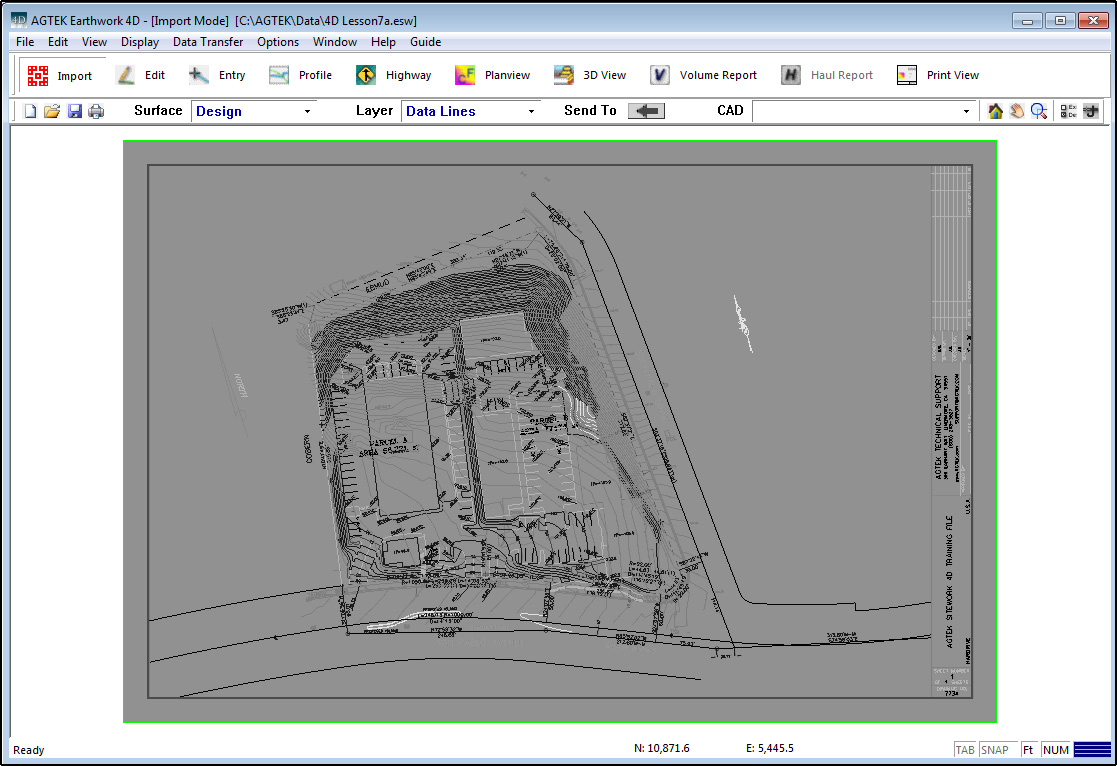Screen dimensions: 1117x766
Task: Click the Save file icon
Action: [x=75, y=111]
